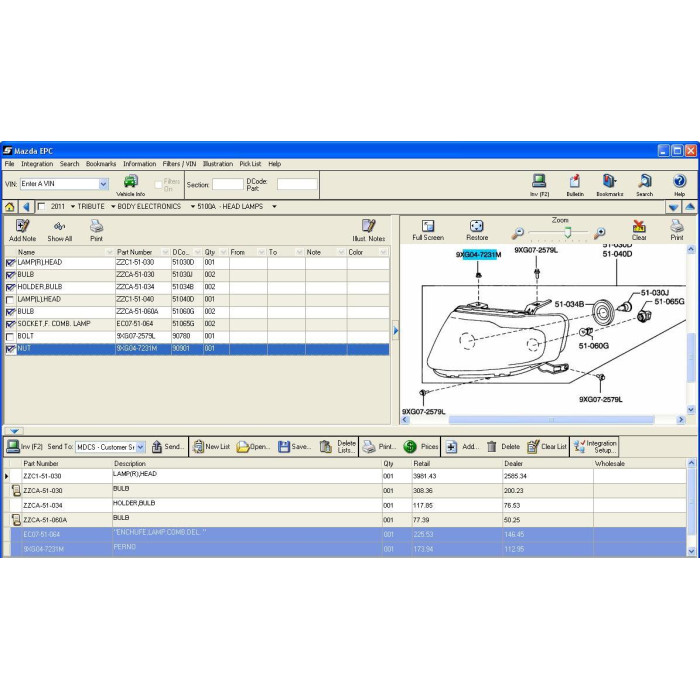Save the pick list
The height and width of the screenshot is (700, 700).
tap(294, 446)
